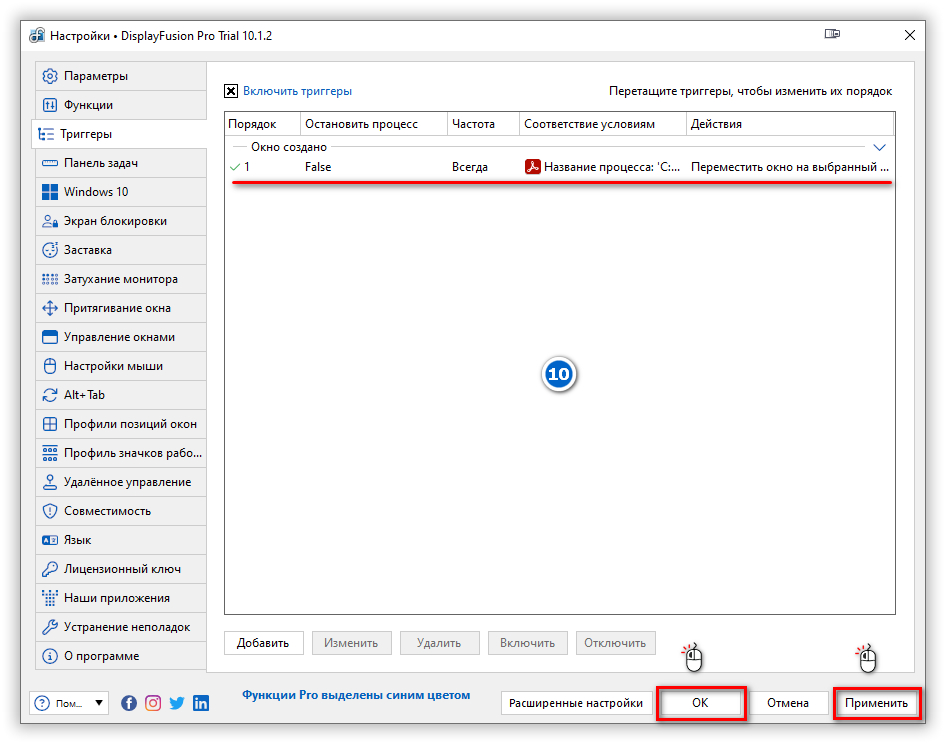Click the Отмена button
This screenshot has width=946, height=744.
click(788, 703)
